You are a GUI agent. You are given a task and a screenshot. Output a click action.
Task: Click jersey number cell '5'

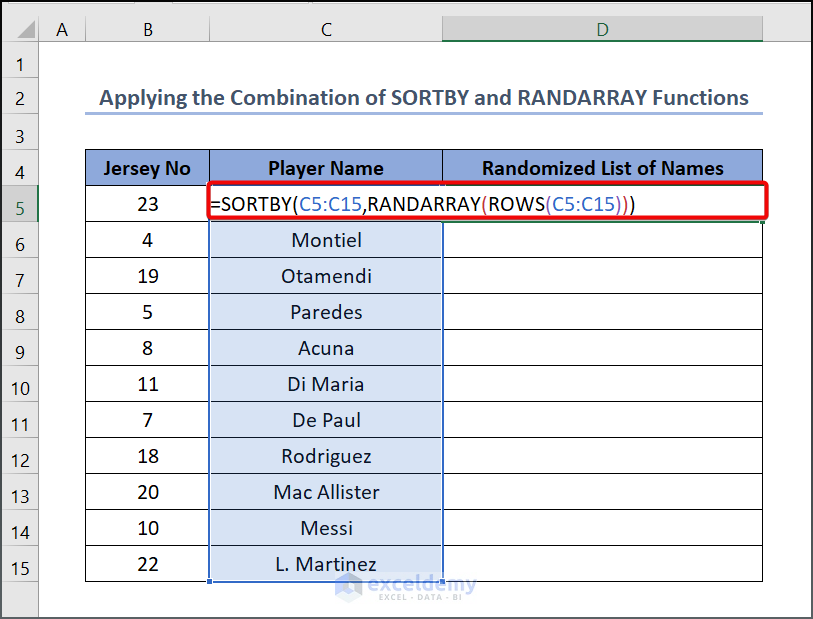148,312
